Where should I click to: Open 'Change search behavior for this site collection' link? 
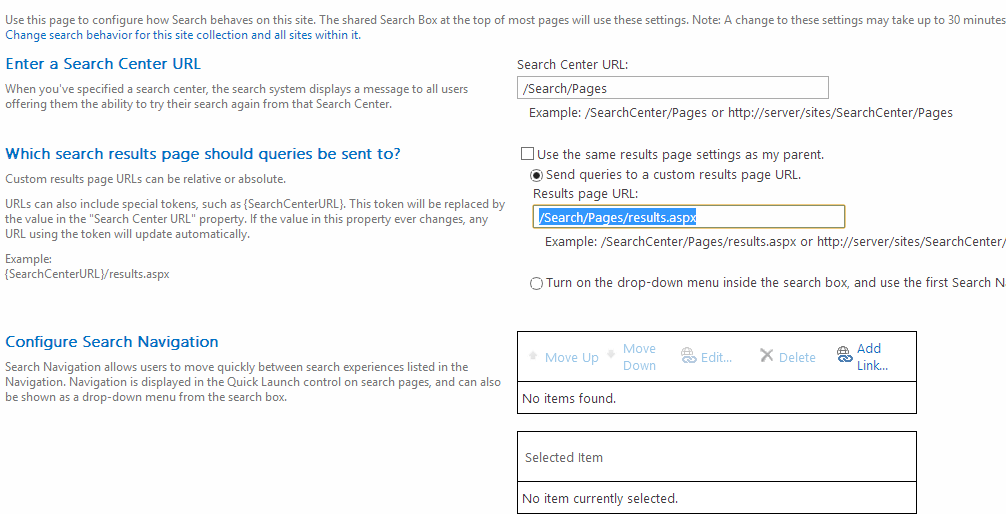[x=183, y=35]
